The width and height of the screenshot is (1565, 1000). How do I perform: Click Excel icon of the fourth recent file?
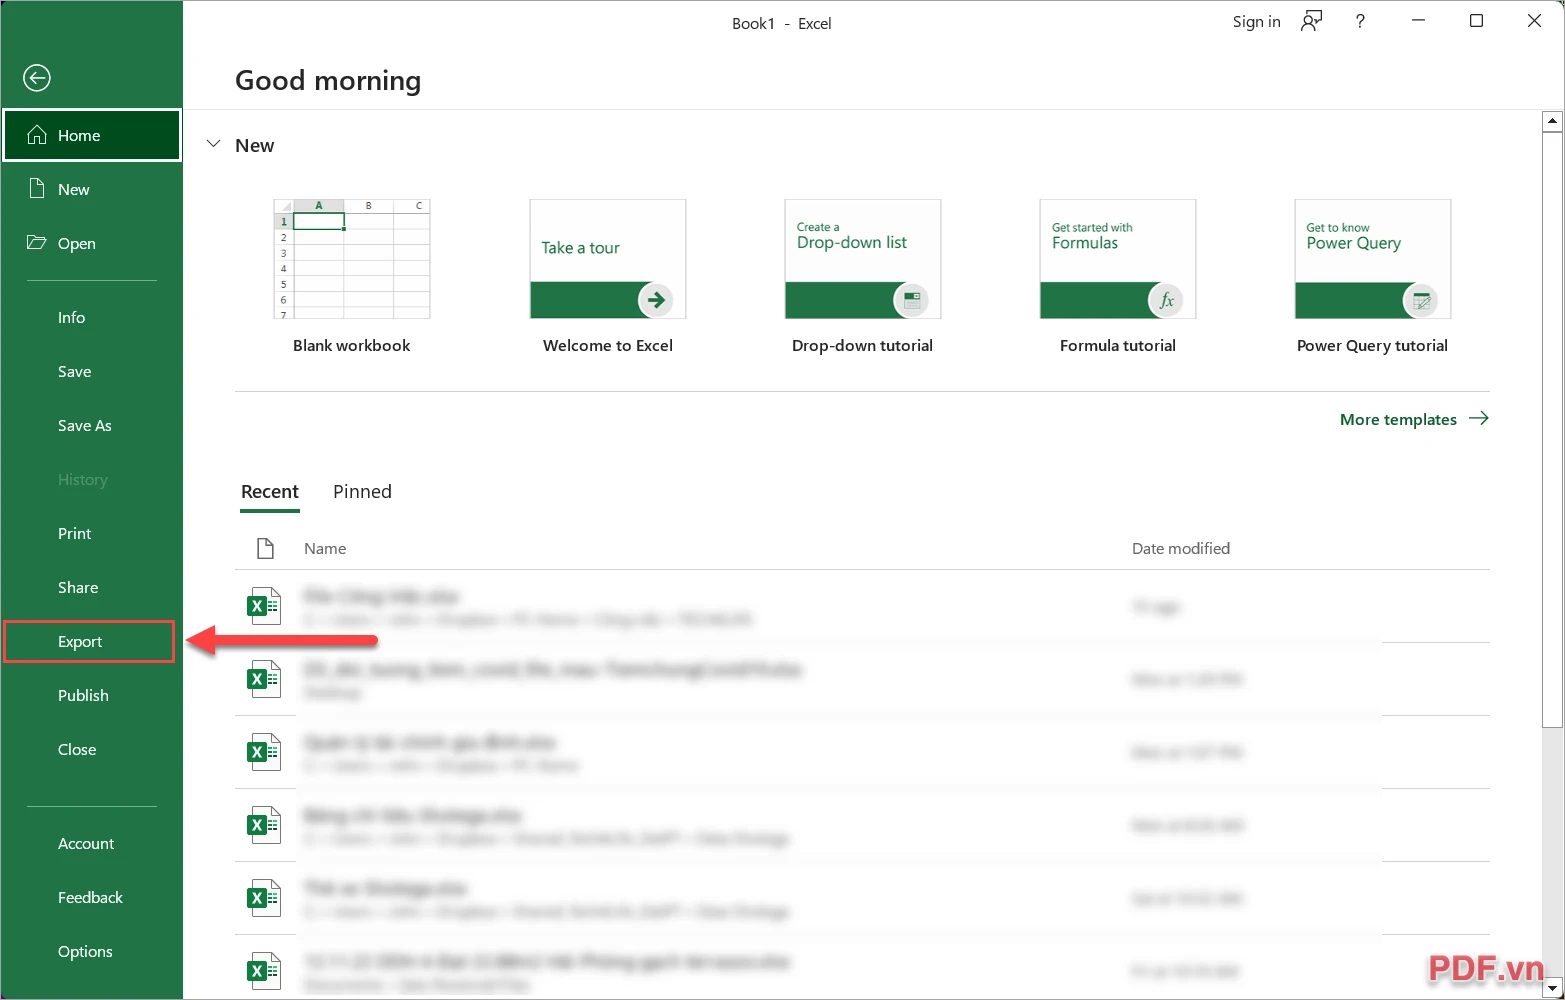click(x=264, y=825)
